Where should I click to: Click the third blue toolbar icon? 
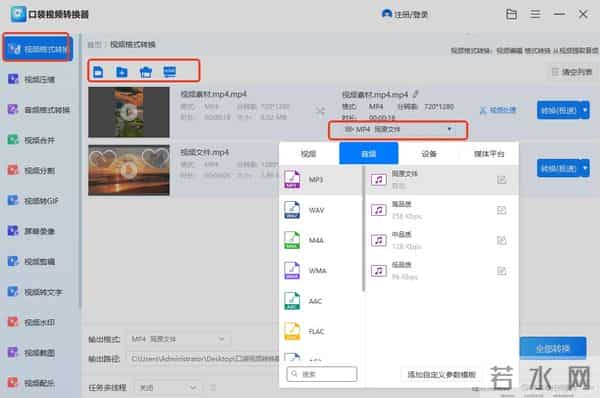(146, 72)
